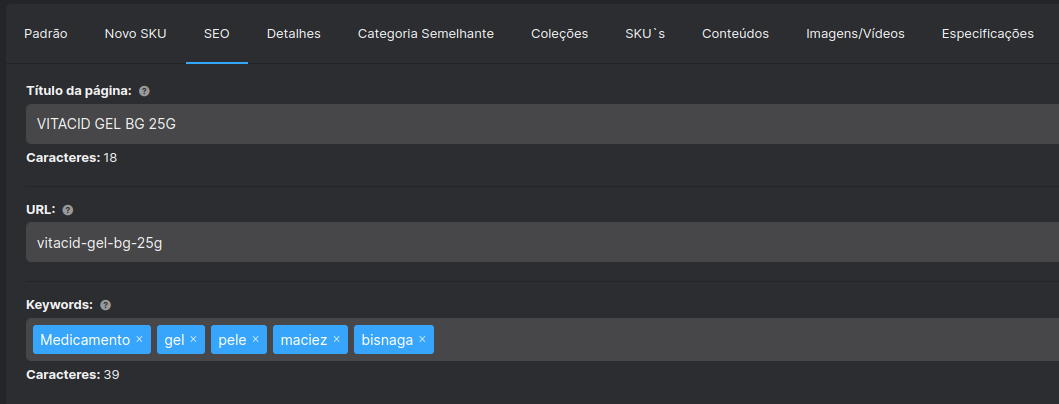Image resolution: width=1059 pixels, height=404 pixels.
Task: Open the Coleções tab
Action: [559, 34]
